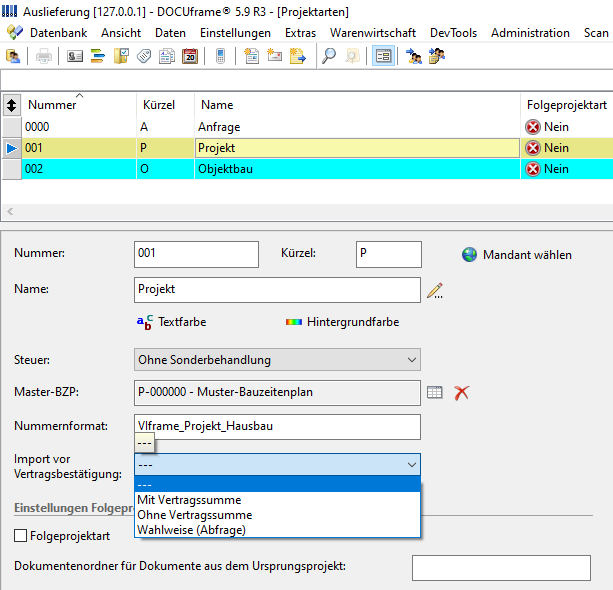613x590 pixels.
Task: Click the price tag toolbar icon
Action: [x=144, y=56]
